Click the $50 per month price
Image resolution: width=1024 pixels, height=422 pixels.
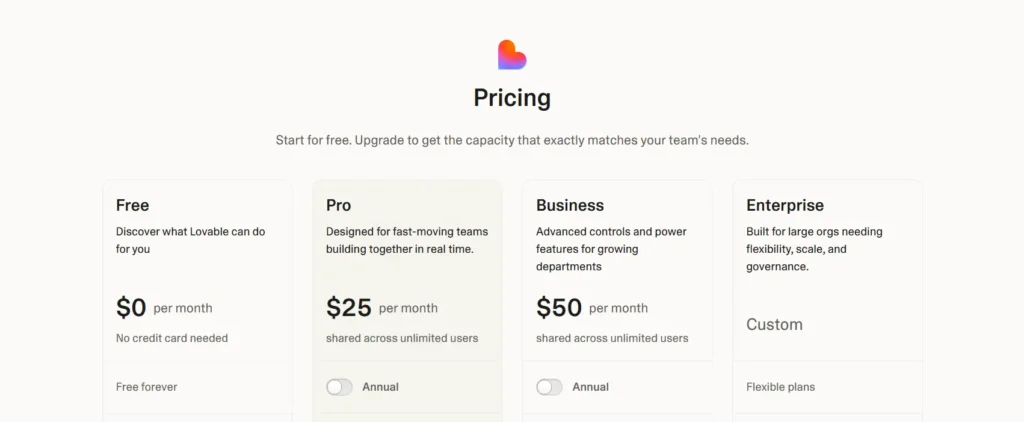coord(559,308)
